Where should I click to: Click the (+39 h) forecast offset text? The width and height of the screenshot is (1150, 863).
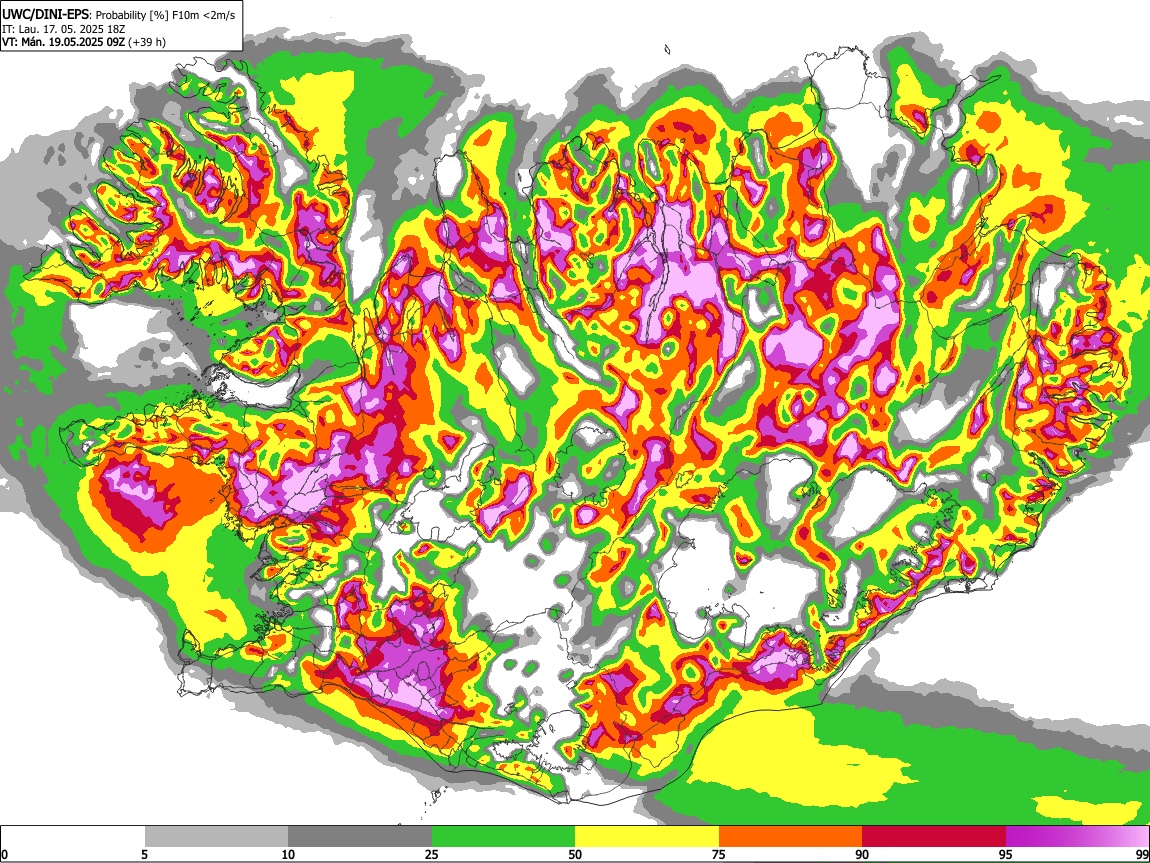point(147,43)
